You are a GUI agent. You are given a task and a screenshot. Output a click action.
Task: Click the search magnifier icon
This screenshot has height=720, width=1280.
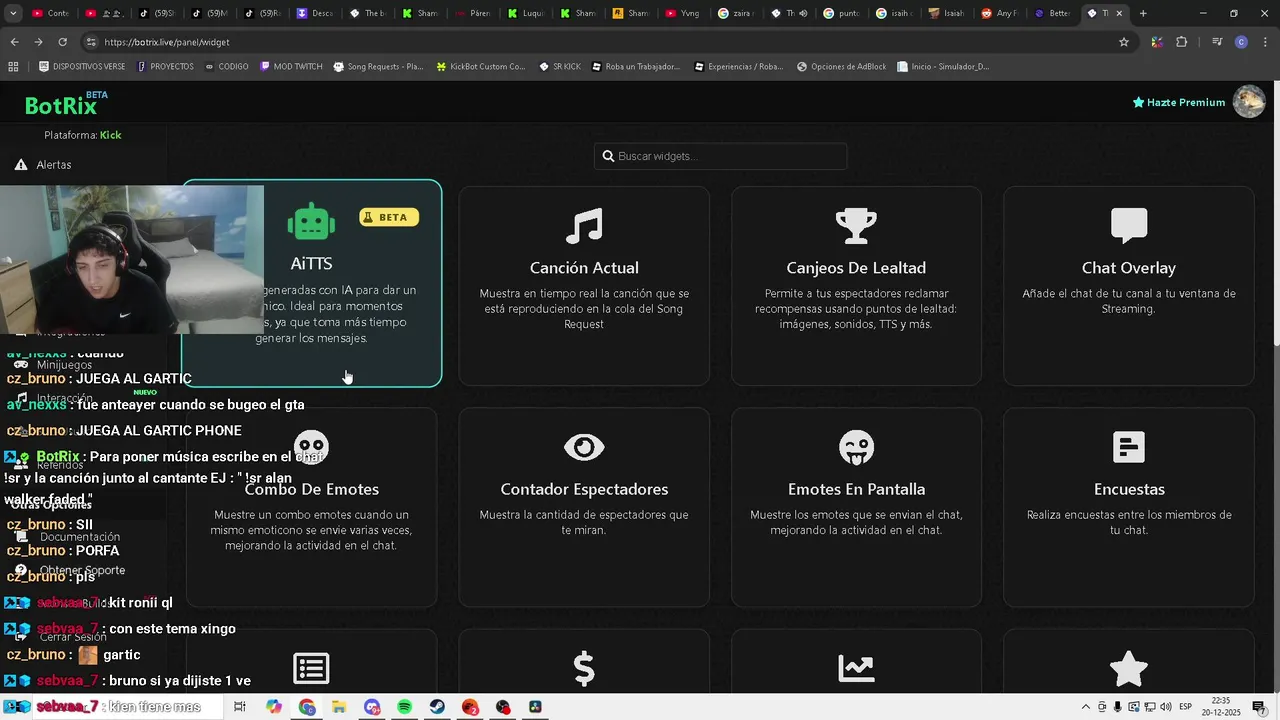point(608,156)
